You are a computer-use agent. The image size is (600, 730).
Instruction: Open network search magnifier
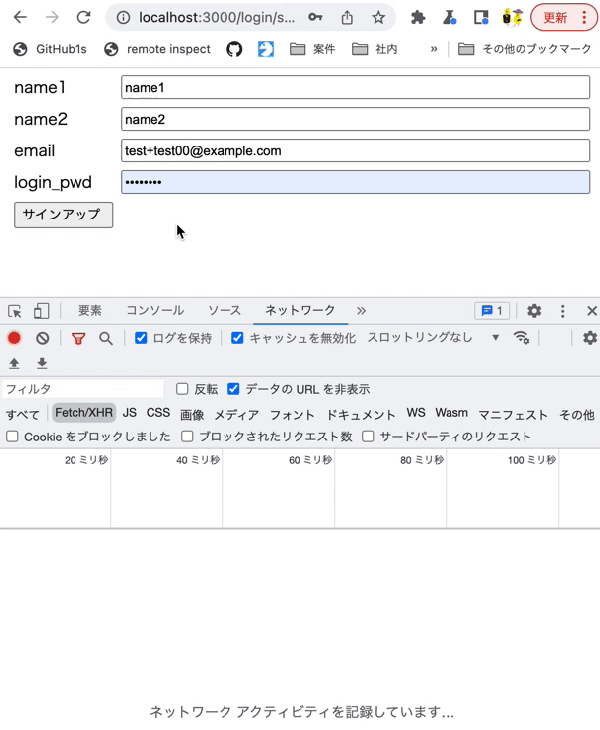tap(106, 338)
